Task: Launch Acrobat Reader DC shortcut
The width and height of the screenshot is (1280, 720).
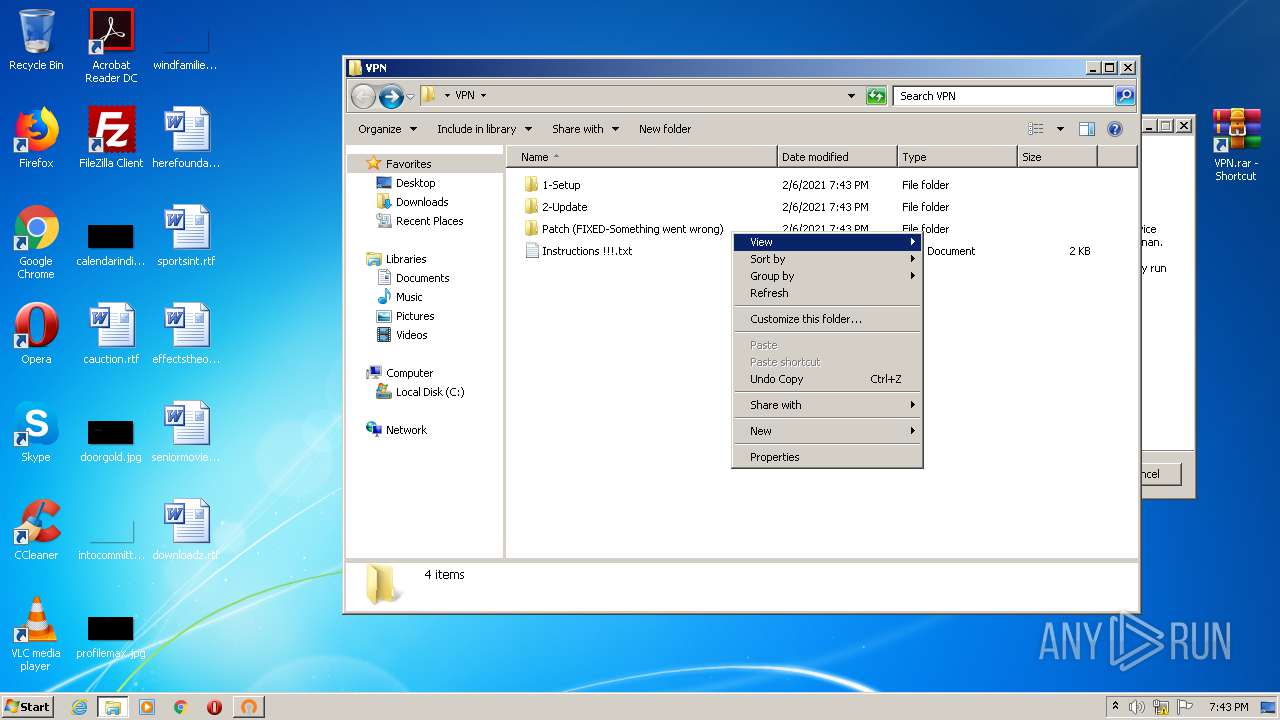Action: [x=111, y=45]
